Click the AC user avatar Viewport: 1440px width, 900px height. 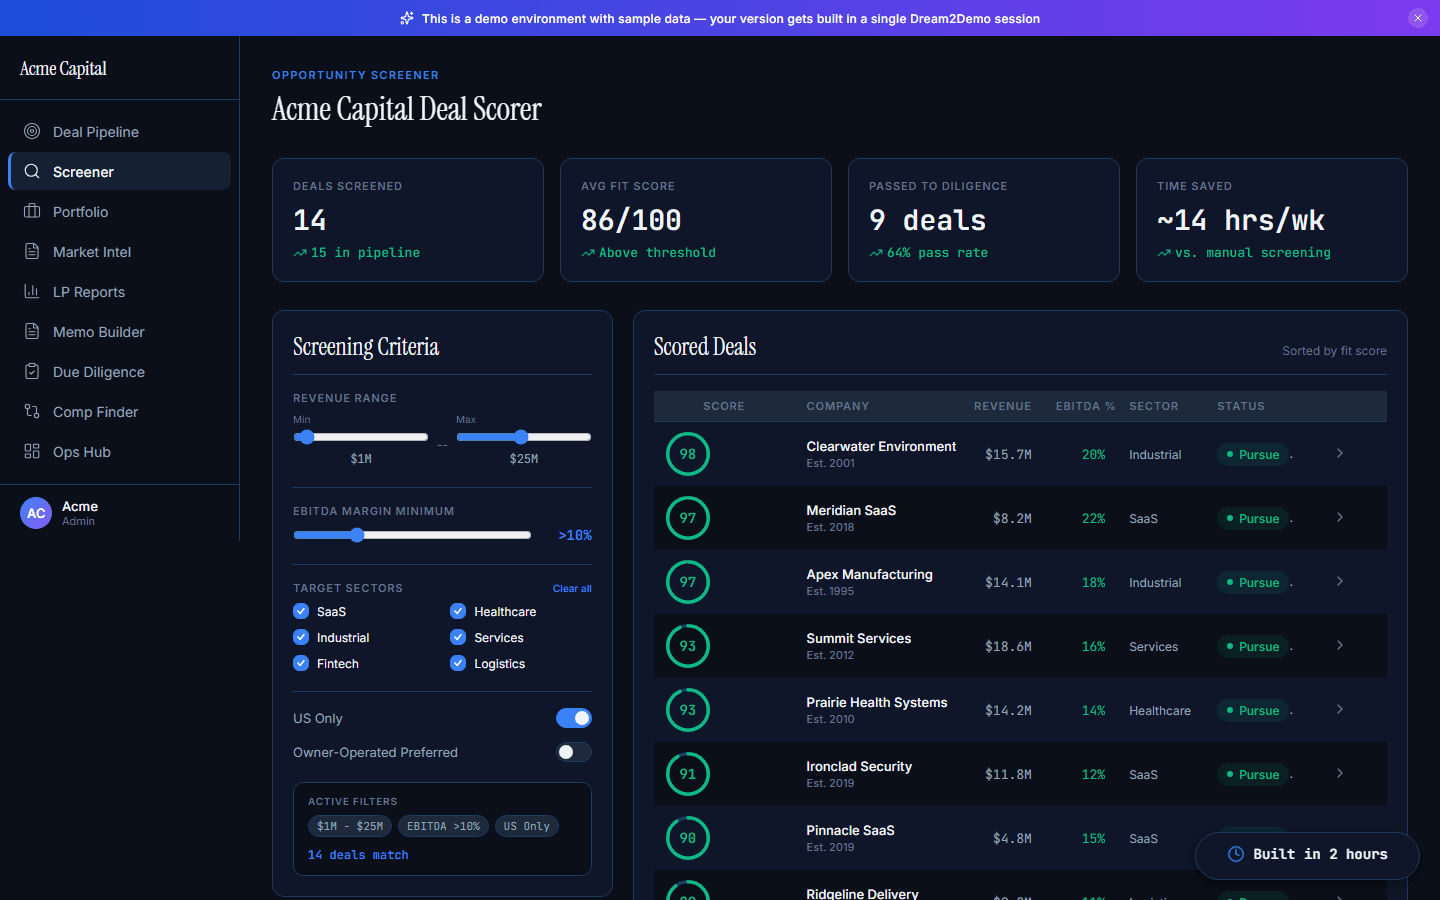coord(36,513)
